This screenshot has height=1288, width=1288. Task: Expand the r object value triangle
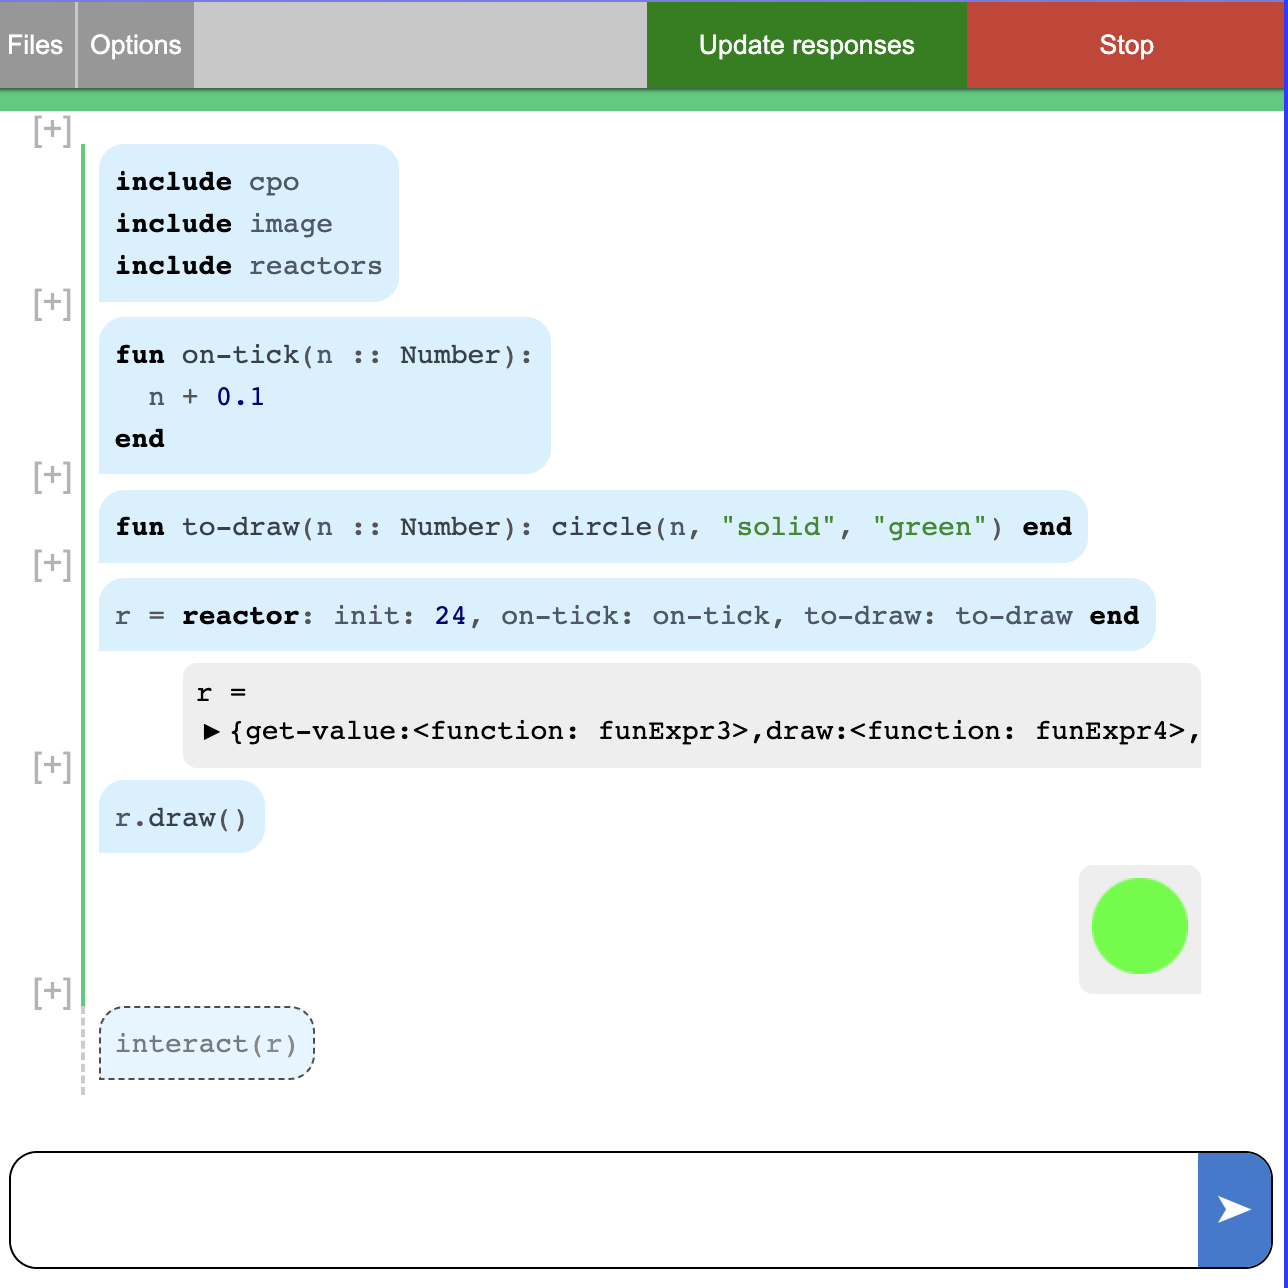[x=211, y=731]
